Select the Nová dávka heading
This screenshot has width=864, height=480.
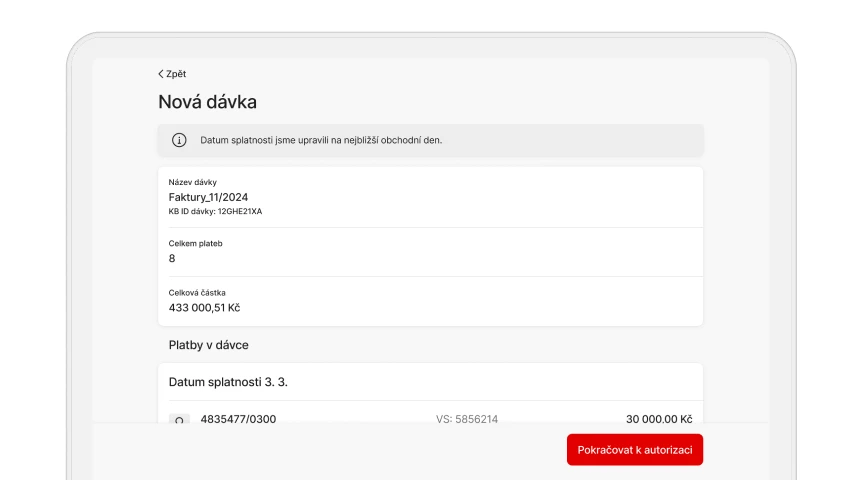207,102
